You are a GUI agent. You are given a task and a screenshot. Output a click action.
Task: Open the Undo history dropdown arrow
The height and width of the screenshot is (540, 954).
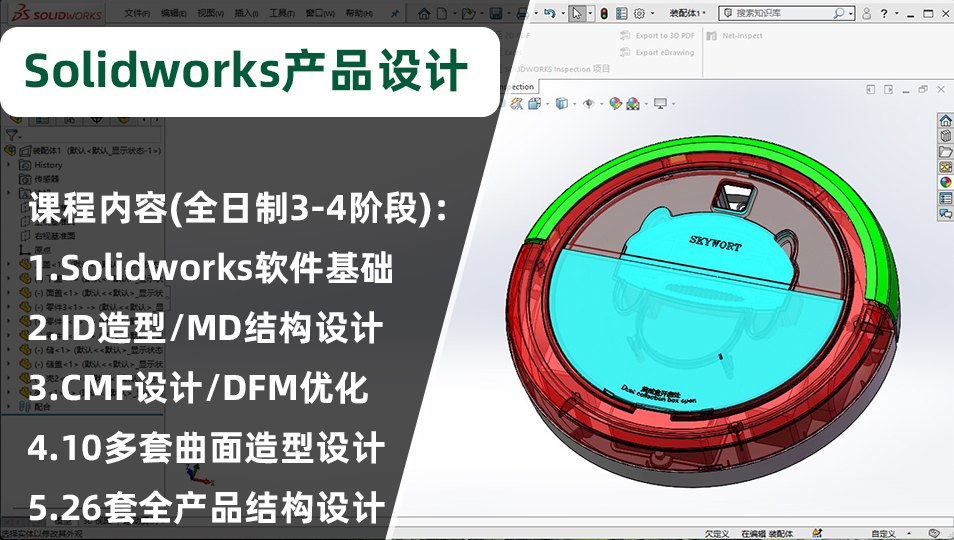[562, 13]
